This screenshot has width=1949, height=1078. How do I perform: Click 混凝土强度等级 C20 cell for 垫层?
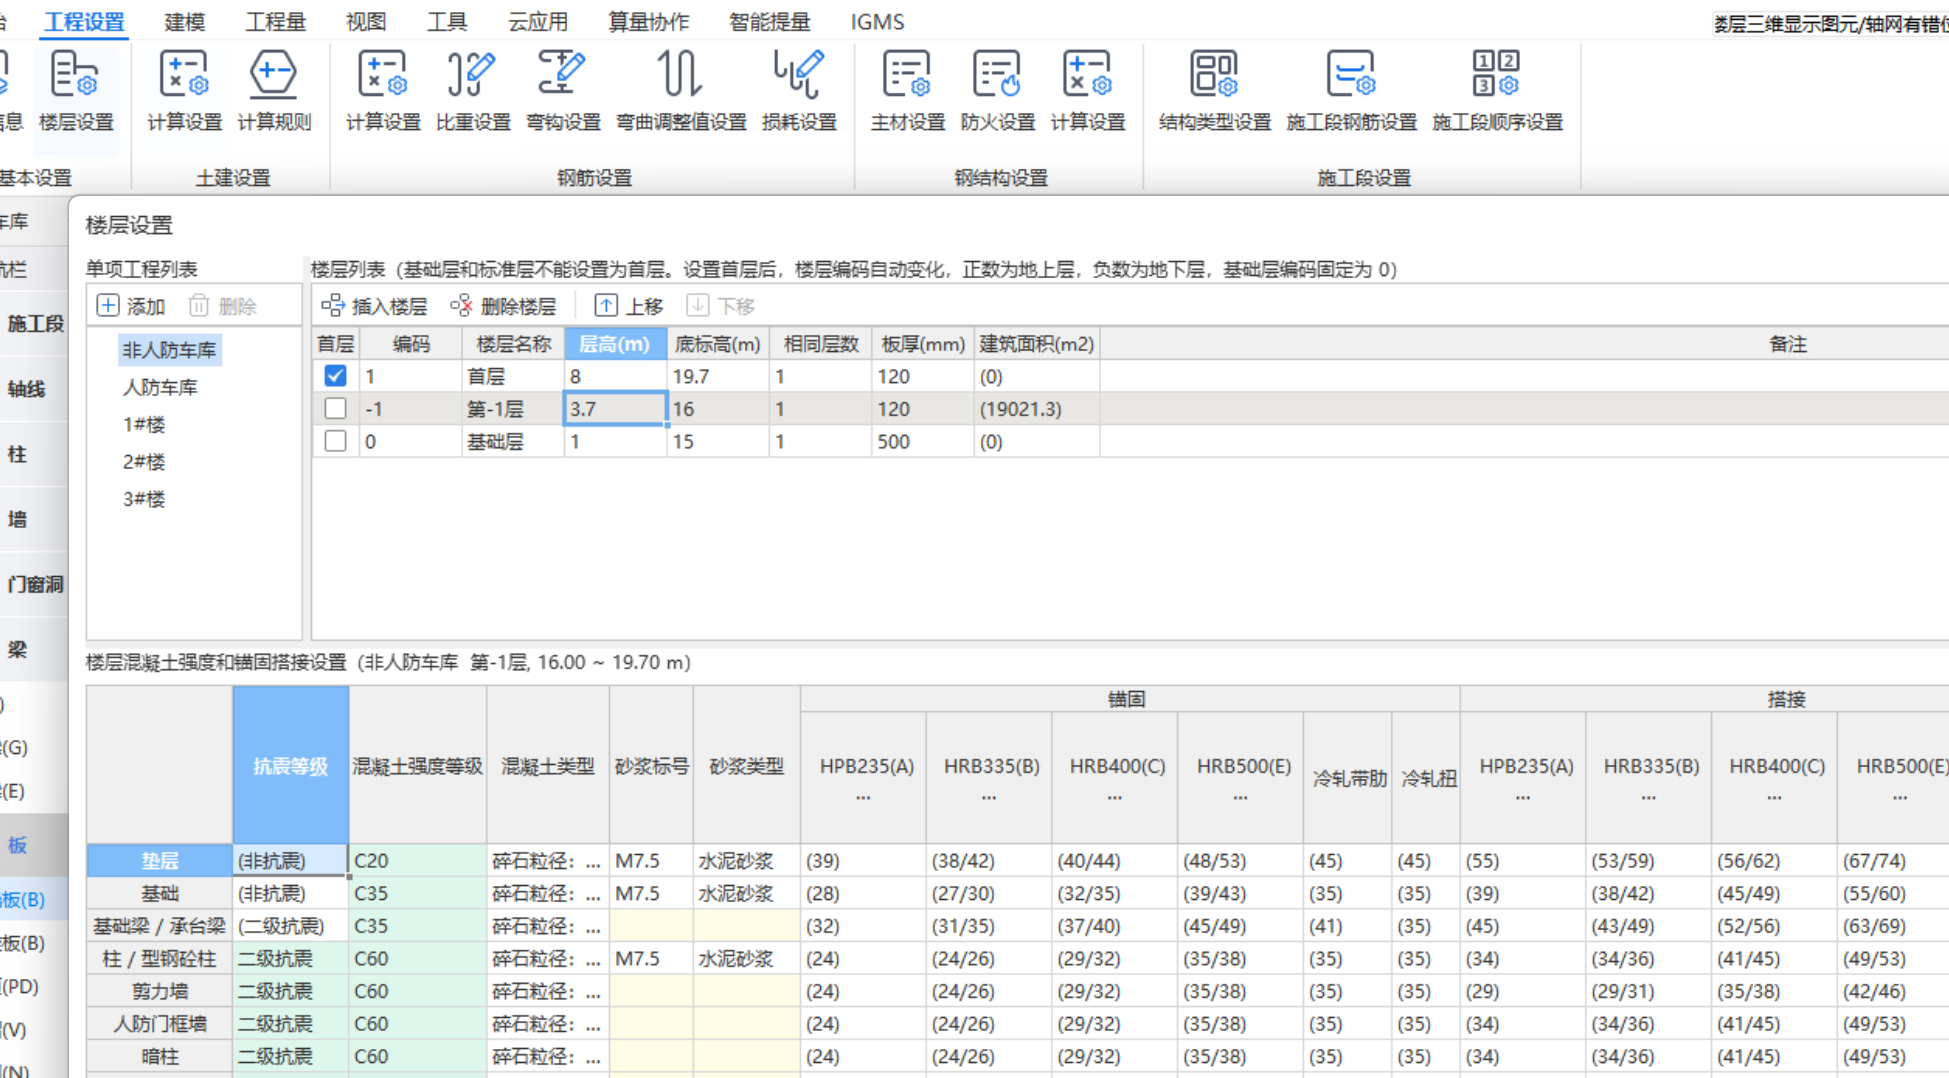(417, 861)
